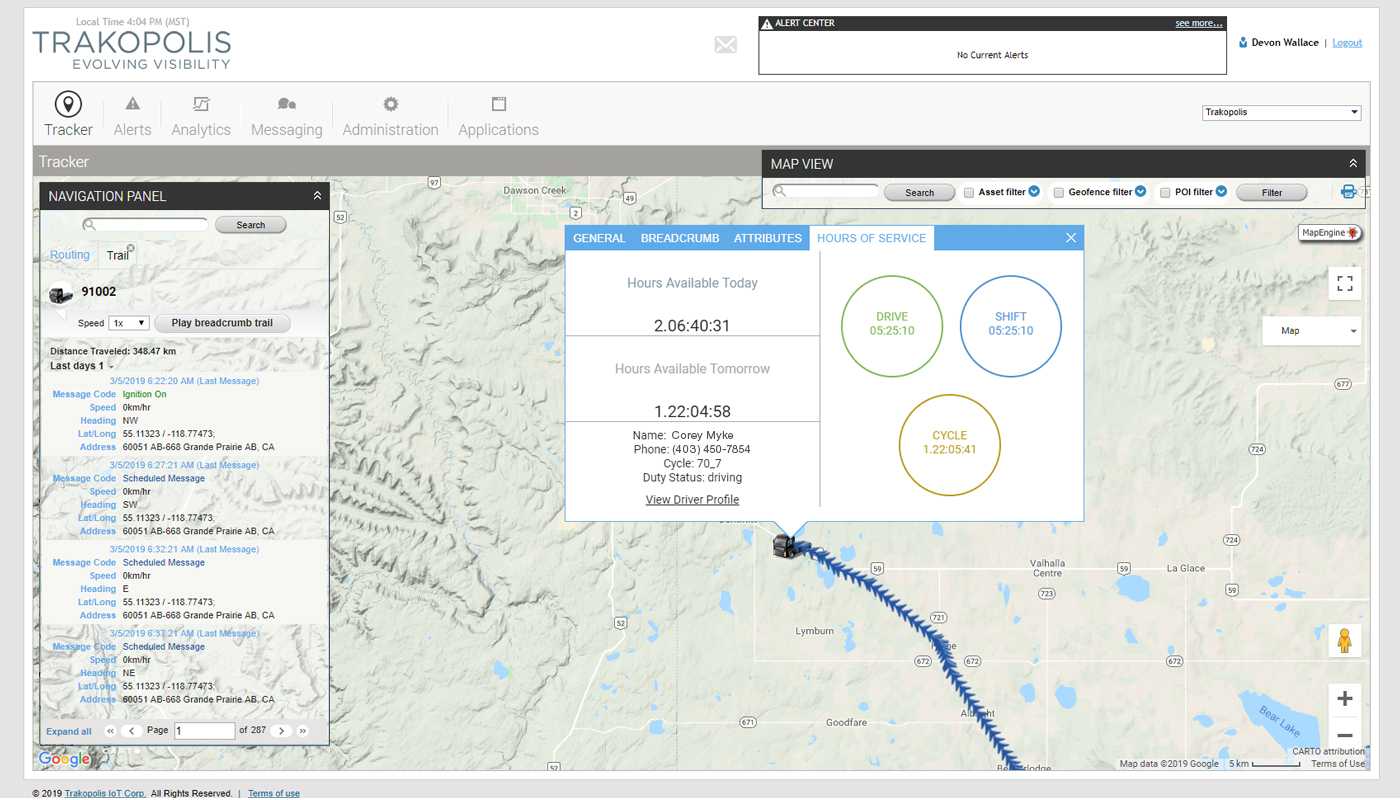Open the Speed 1x dropdown
This screenshot has width=1400, height=800.
click(129, 323)
